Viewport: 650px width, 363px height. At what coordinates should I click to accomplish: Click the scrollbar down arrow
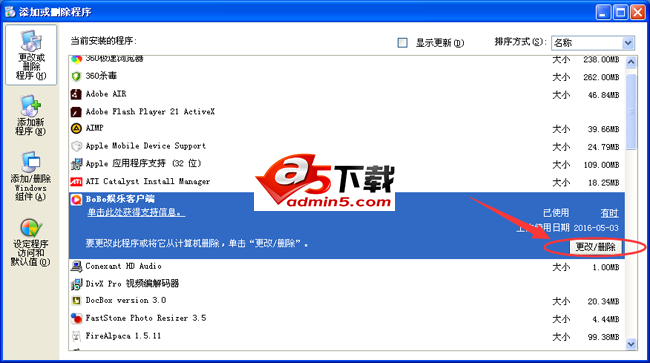[631, 344]
